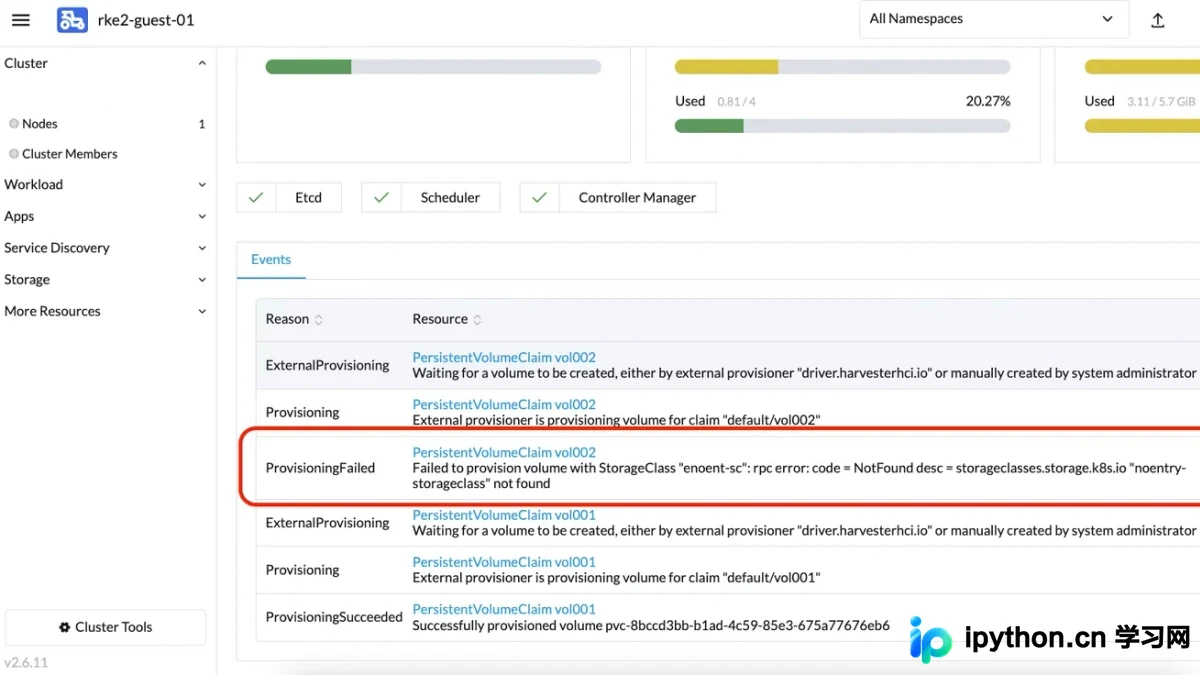Select the Events tab
Screen dimensions: 1200x675
coord(271,260)
